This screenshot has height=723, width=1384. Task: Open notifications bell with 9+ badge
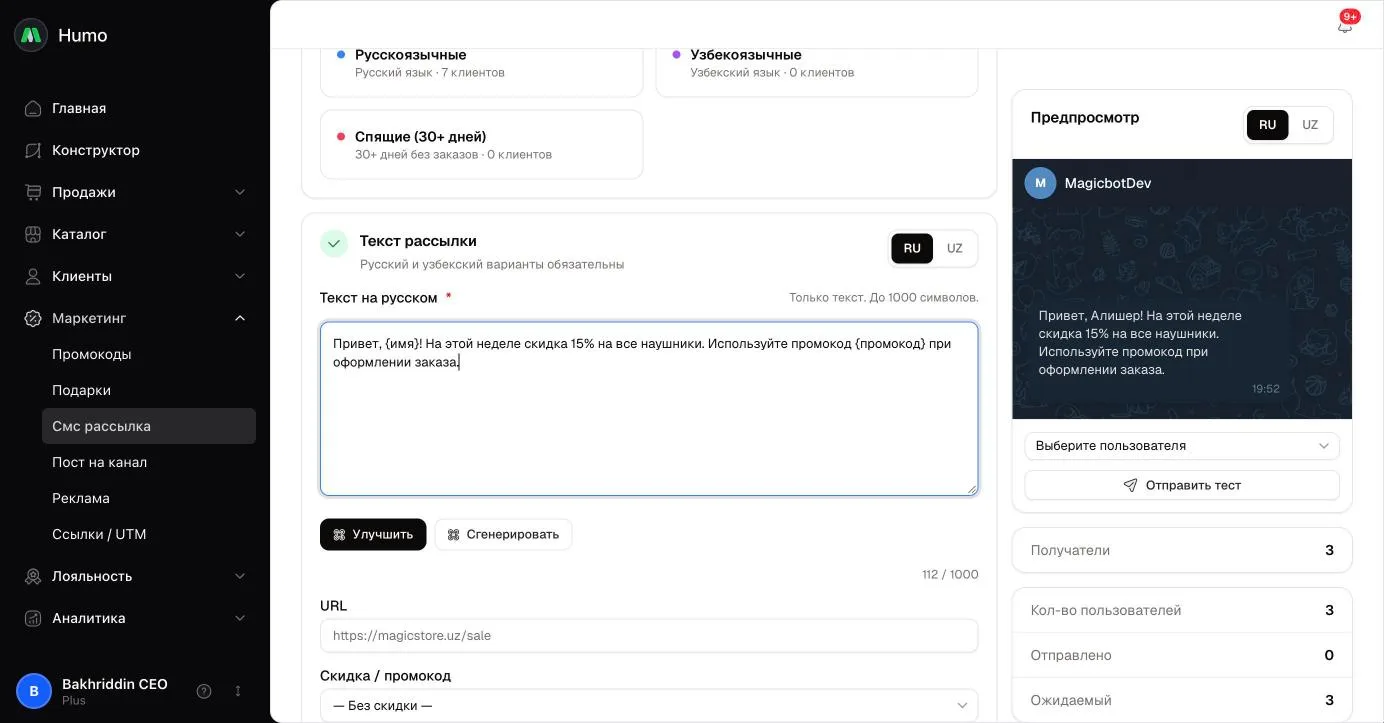tap(1345, 25)
